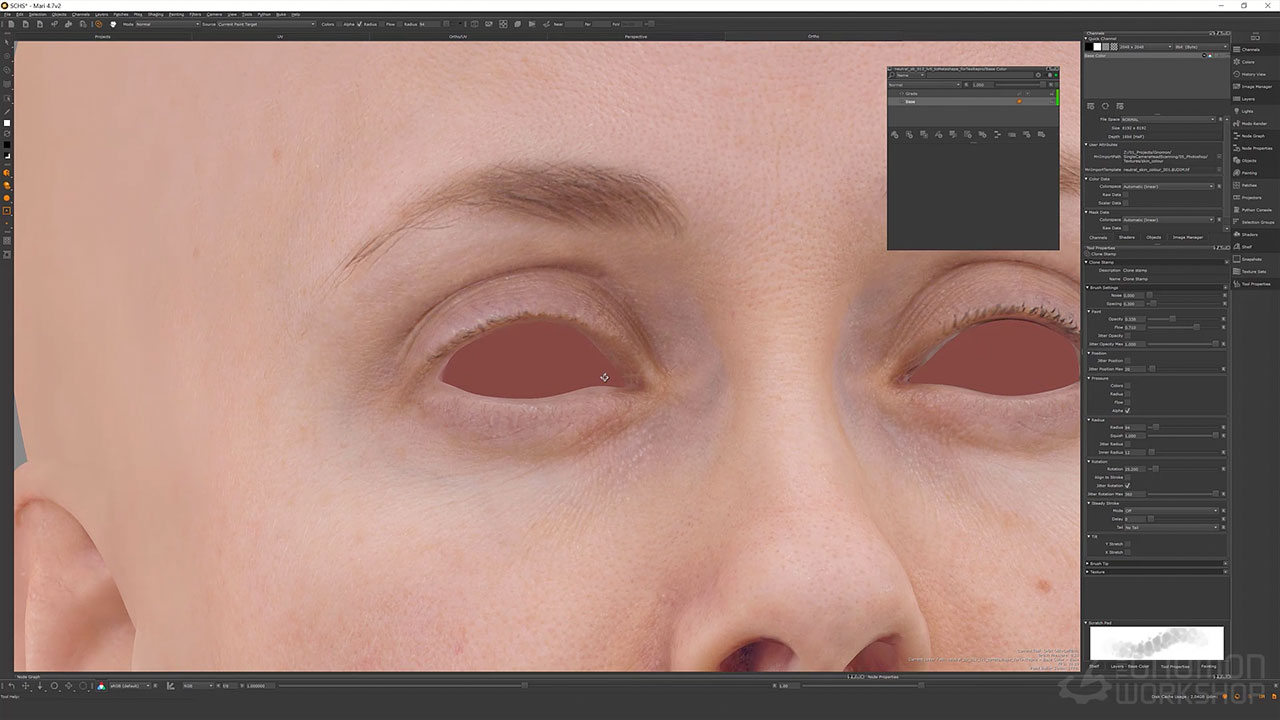Open the Texture Sets palette
The width and height of the screenshot is (1280, 720).
coord(1253,272)
